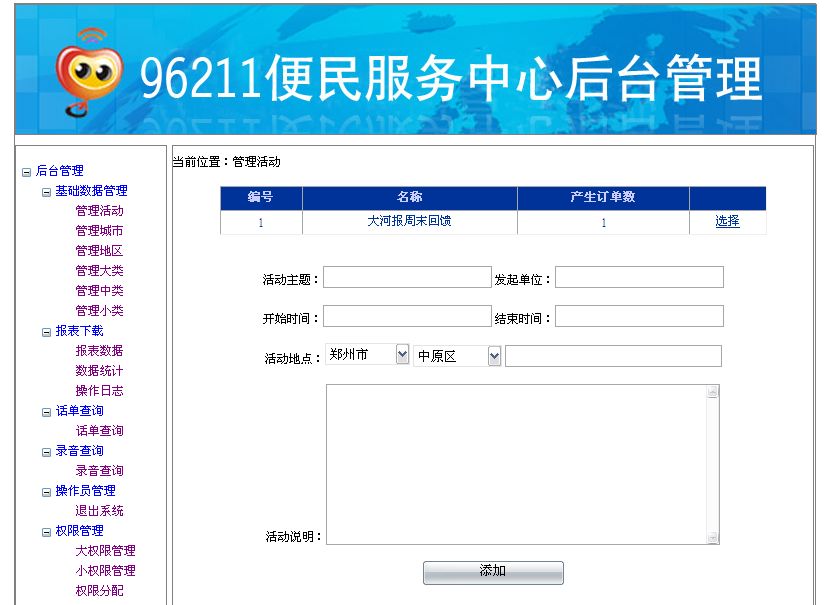
Task: Focus the 活动主题 input field
Action: [x=407, y=277]
